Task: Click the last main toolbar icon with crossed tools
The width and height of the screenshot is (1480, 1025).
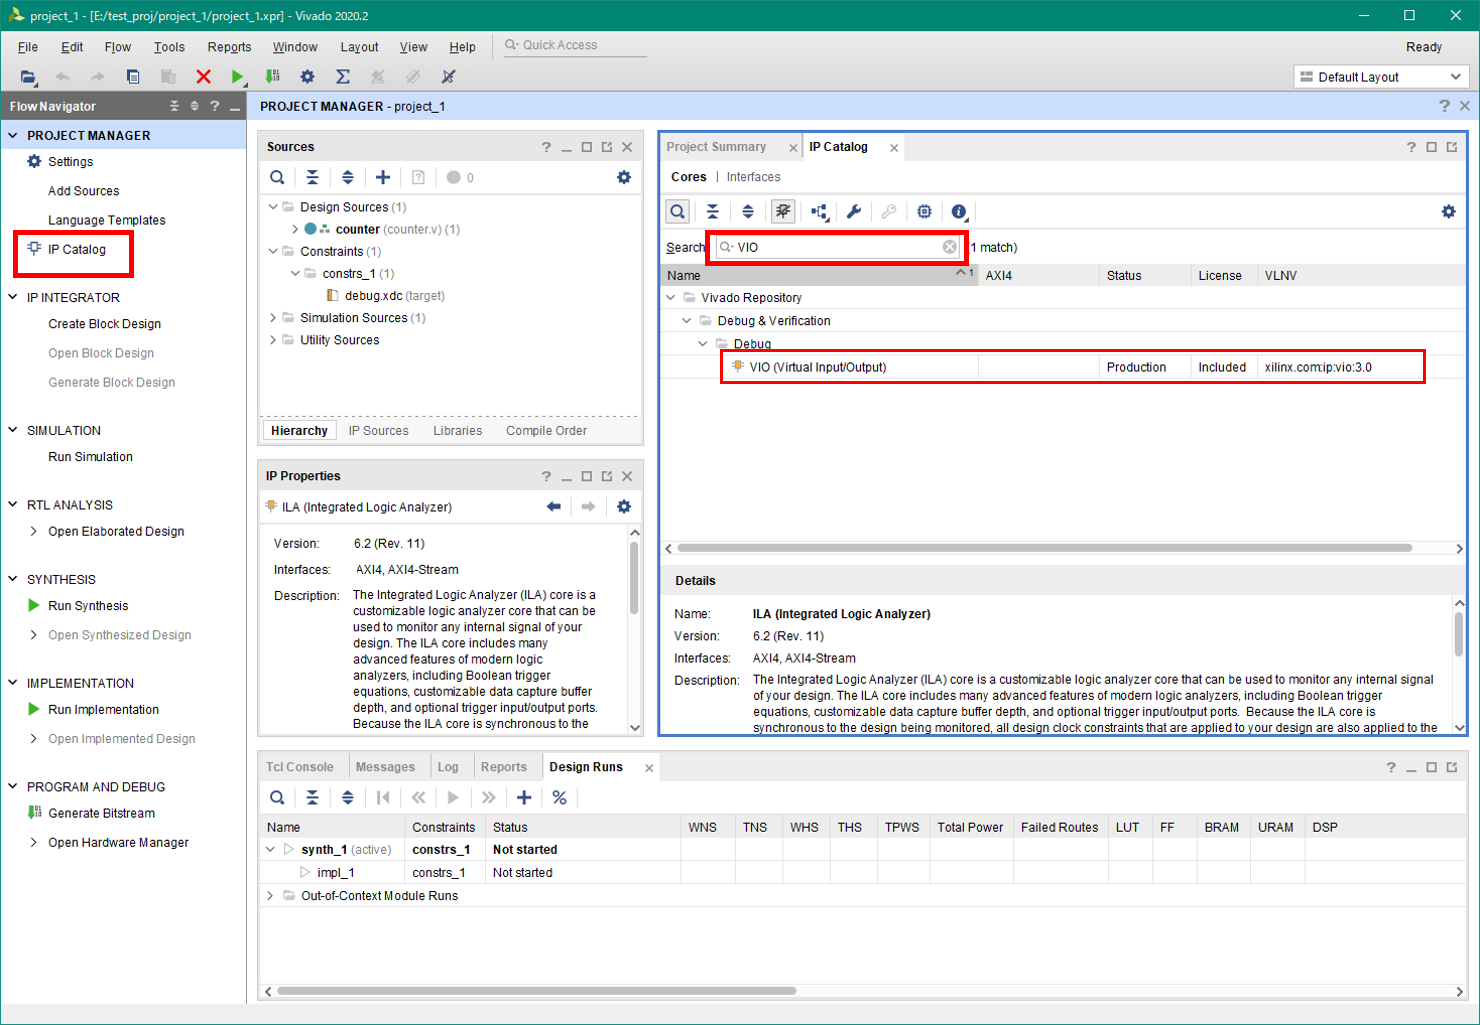Action: 448,77
